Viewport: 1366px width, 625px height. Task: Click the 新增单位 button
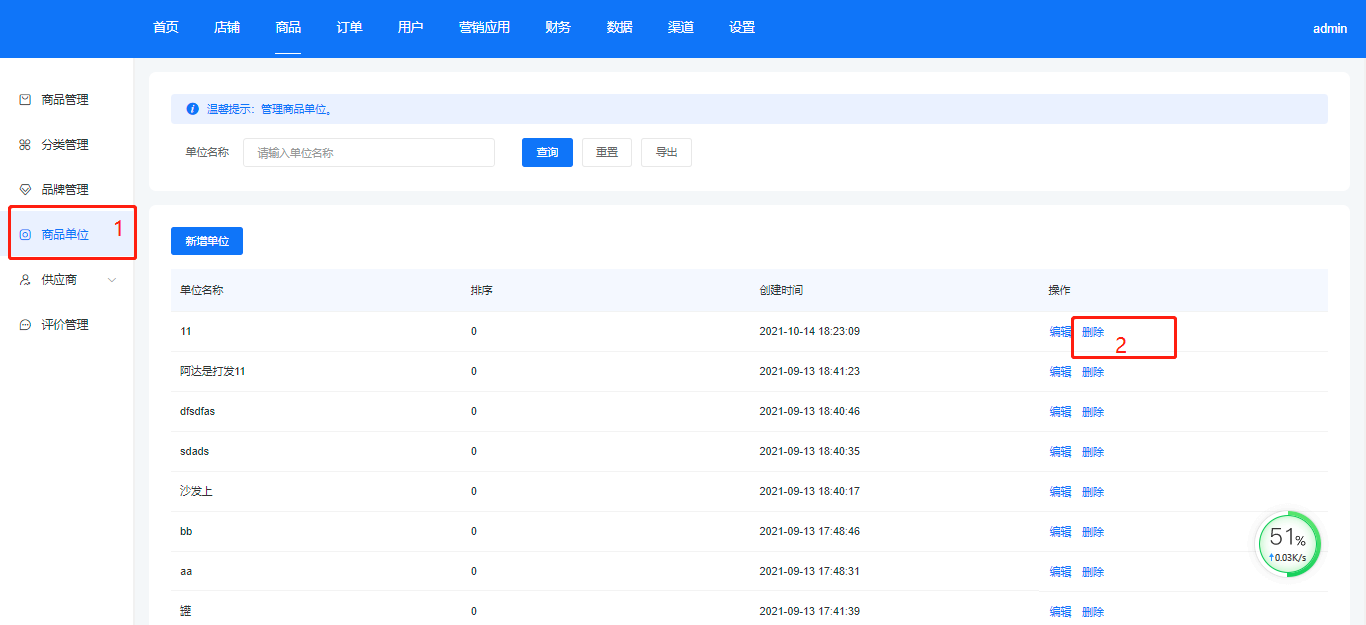(x=207, y=241)
